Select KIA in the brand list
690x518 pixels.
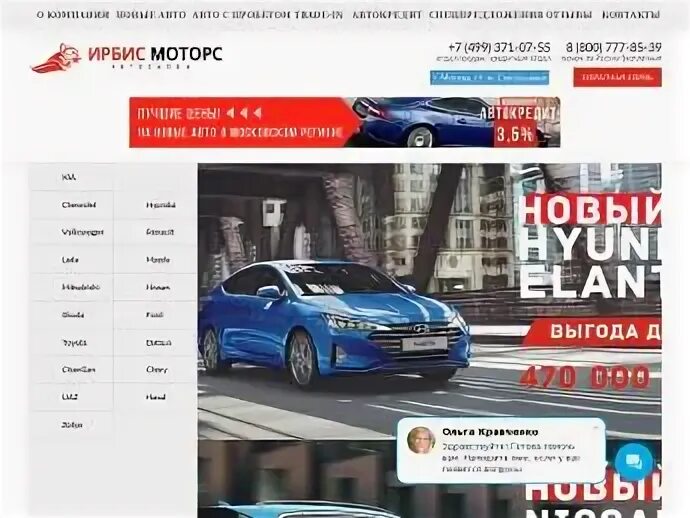(x=69, y=177)
